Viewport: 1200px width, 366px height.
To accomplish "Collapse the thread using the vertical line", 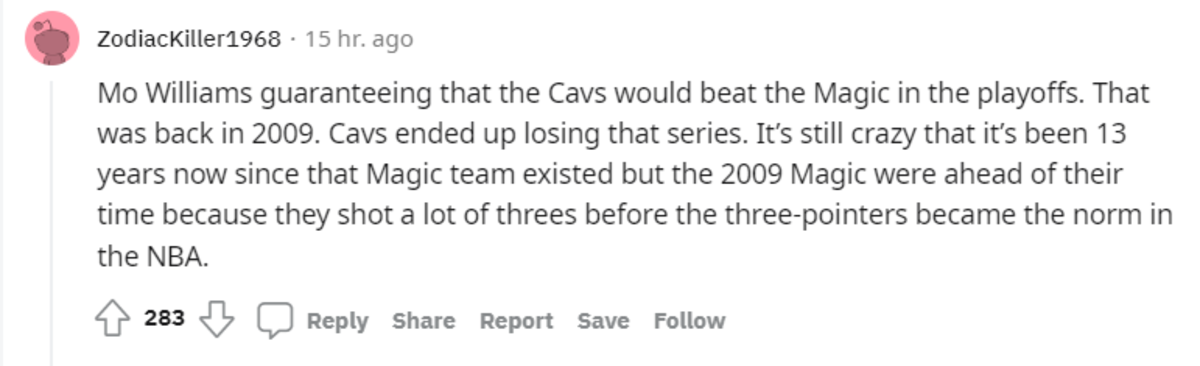I will pos(52,220).
